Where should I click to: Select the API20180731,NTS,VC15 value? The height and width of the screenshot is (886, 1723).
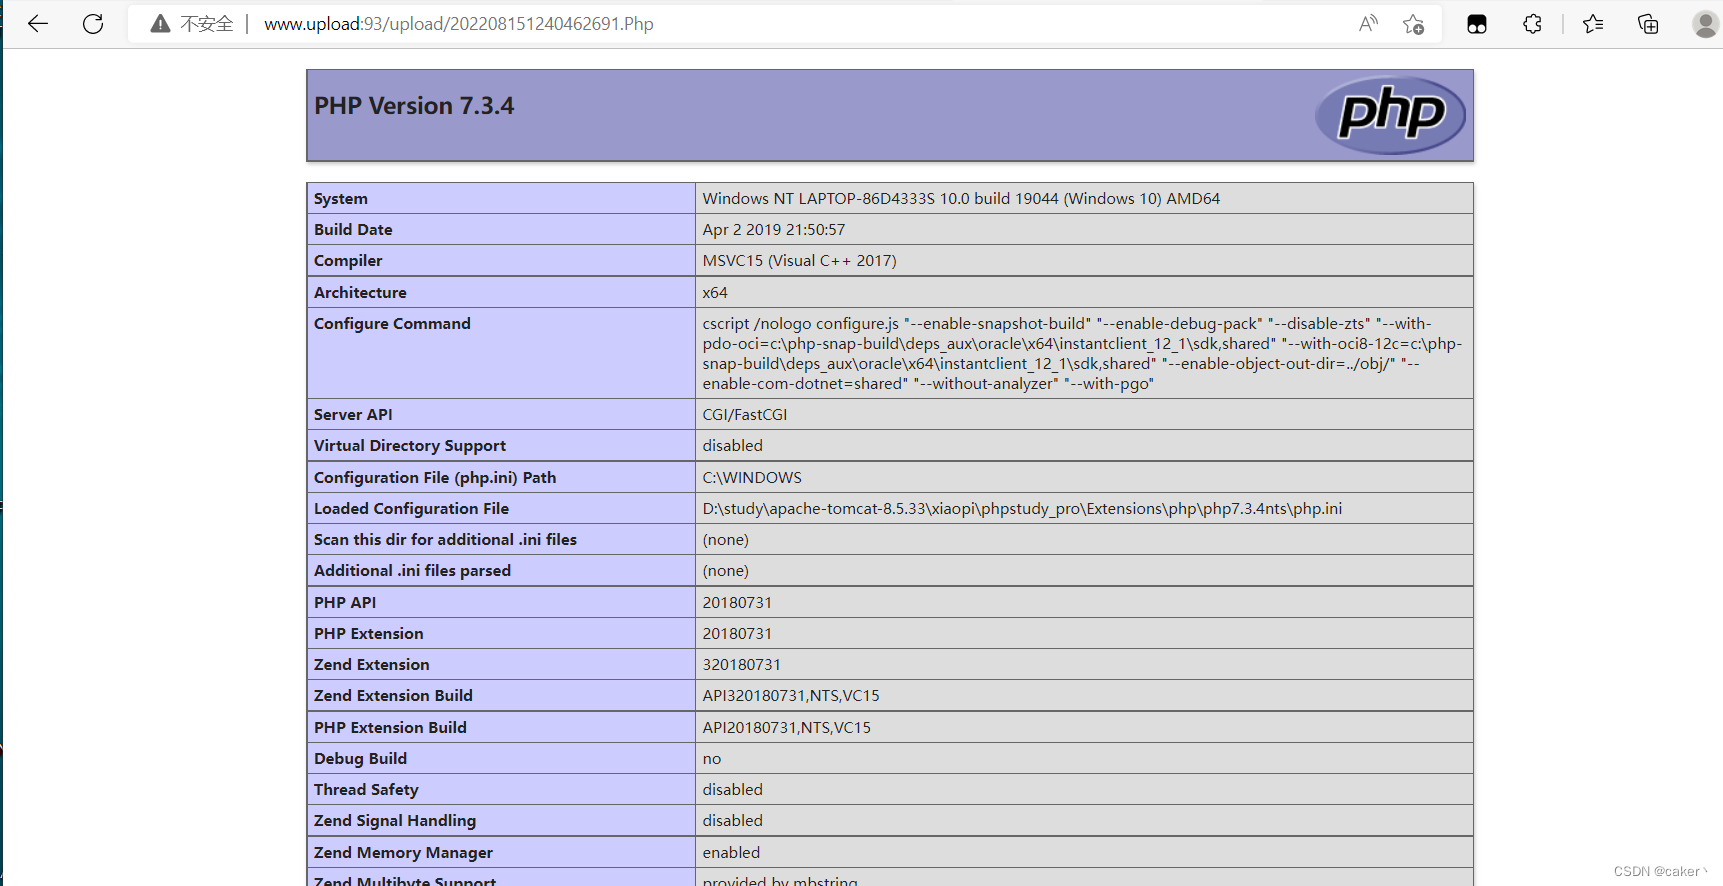tap(787, 728)
